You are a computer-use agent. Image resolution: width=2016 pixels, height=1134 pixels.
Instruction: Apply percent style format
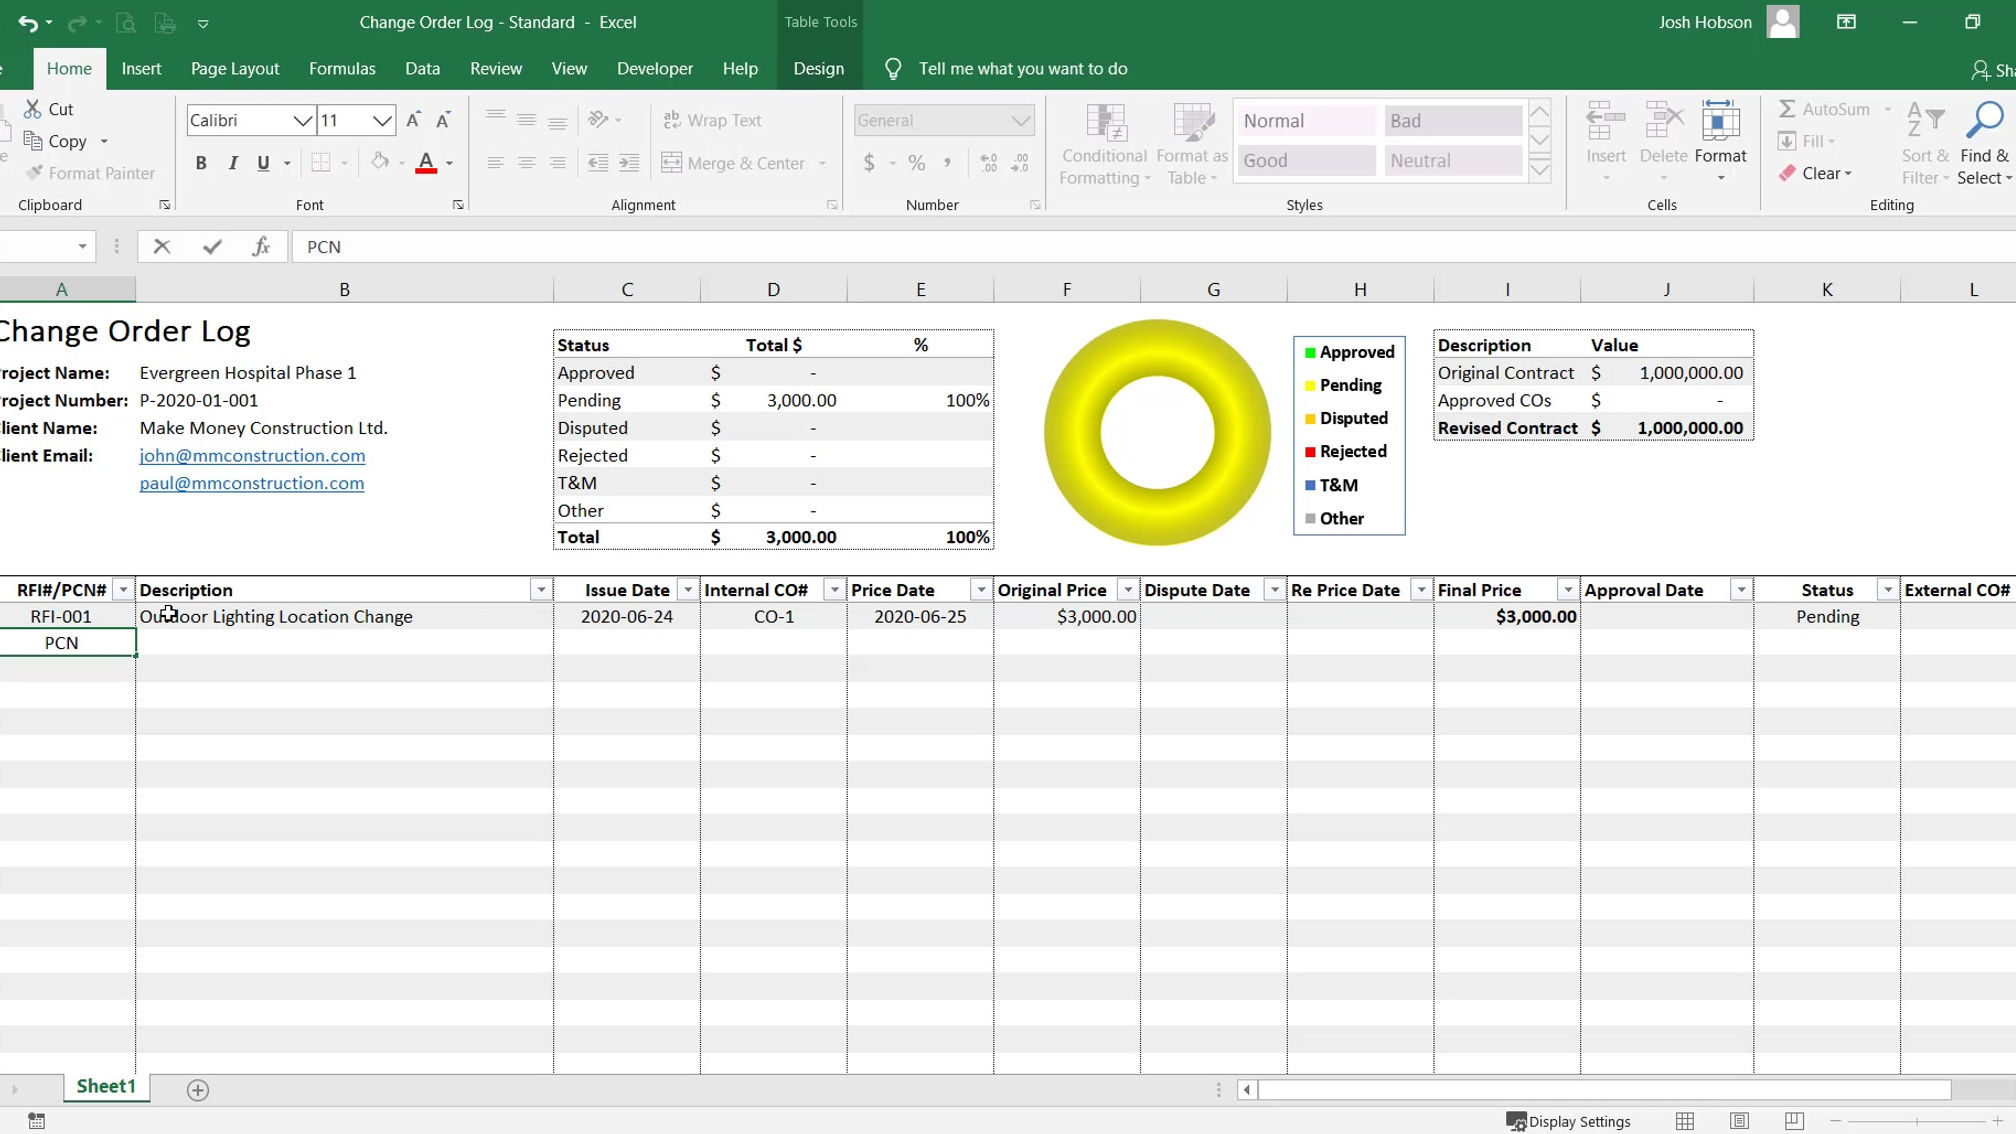click(916, 163)
